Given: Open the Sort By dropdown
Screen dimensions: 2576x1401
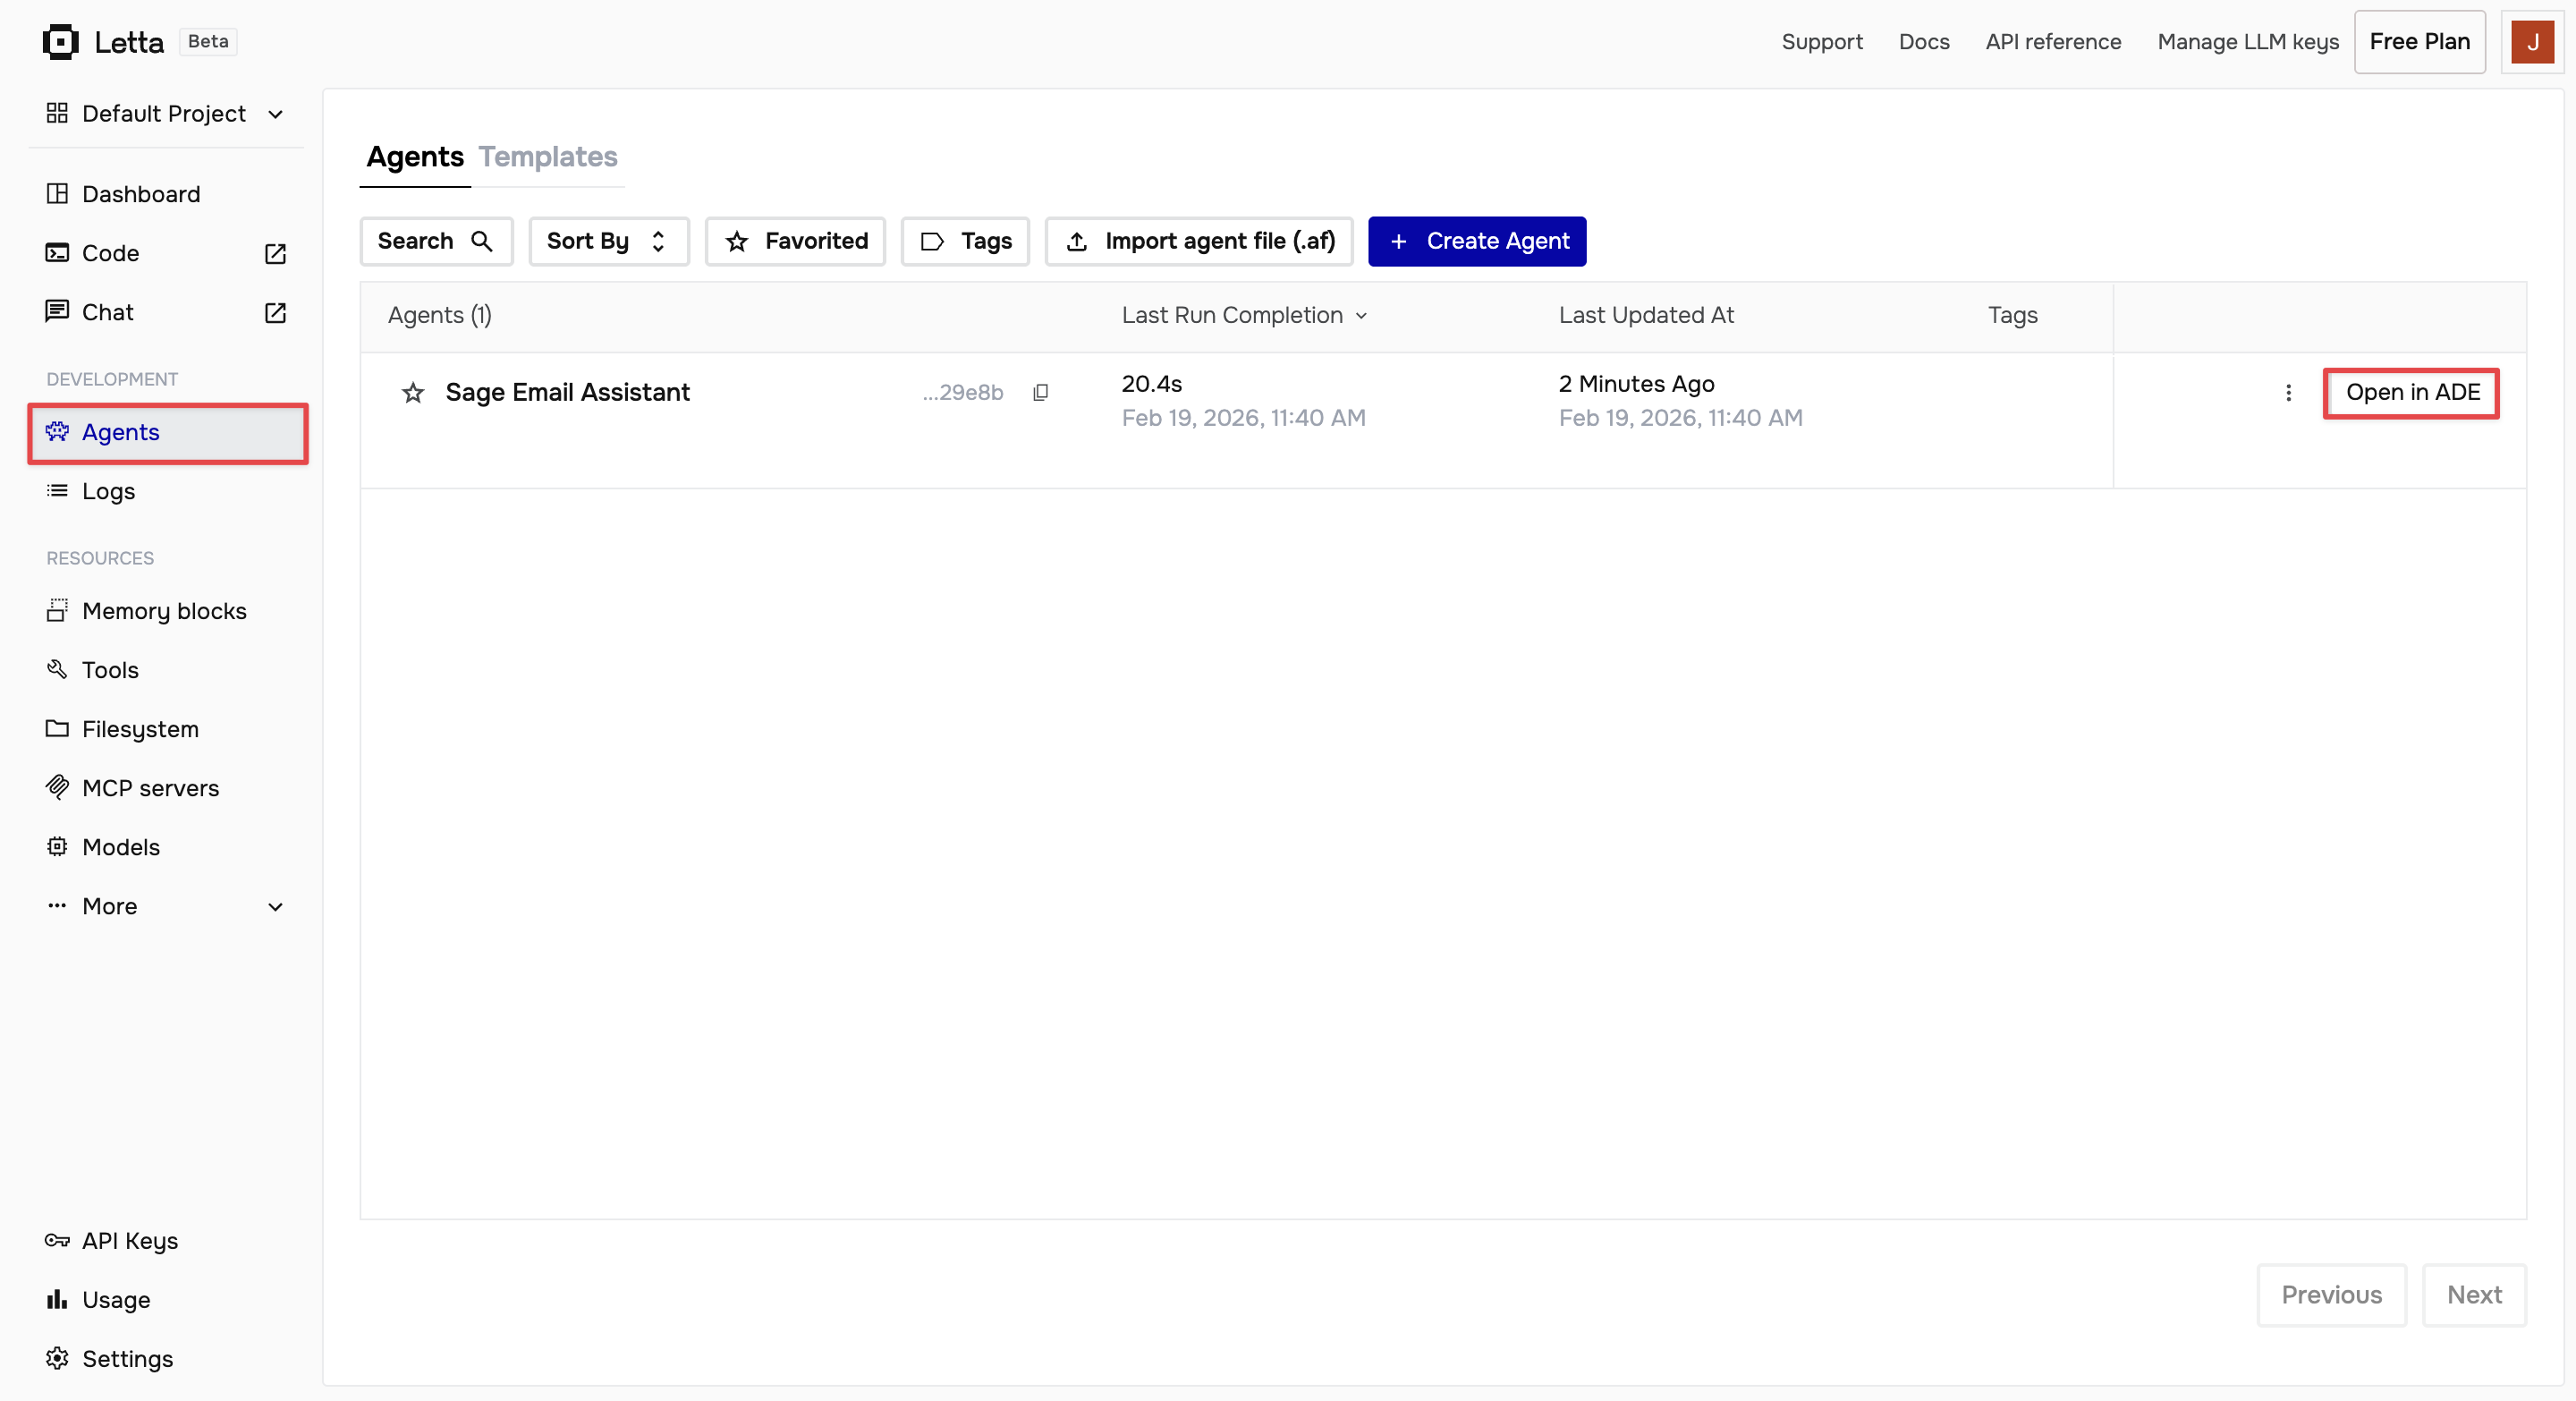Looking at the screenshot, I should tap(608, 241).
